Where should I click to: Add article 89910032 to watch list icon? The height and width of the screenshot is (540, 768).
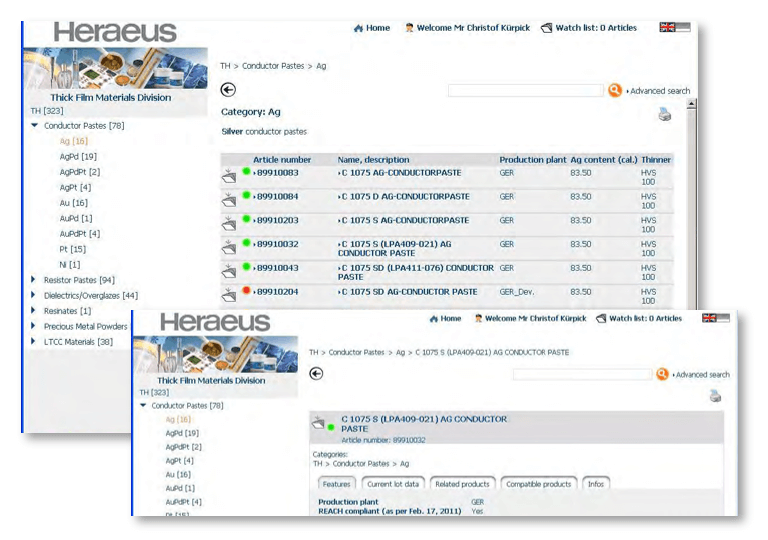[x=229, y=247]
